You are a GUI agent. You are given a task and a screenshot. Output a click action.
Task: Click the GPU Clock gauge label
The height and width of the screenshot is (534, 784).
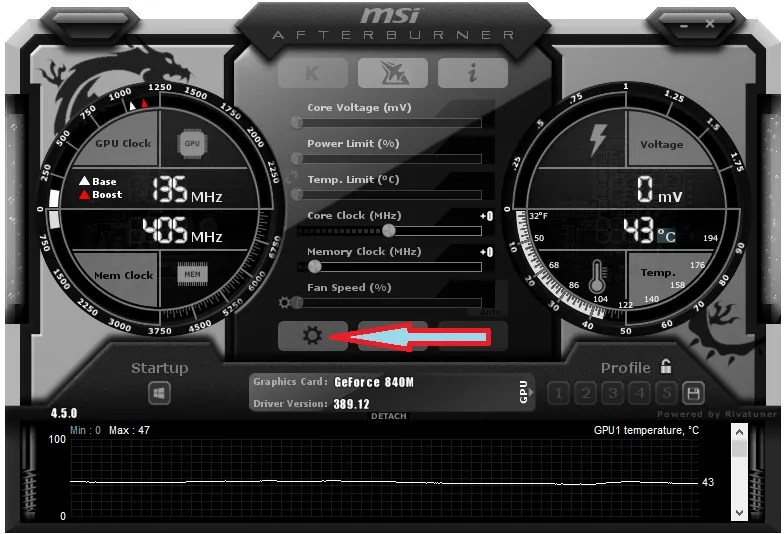point(123,144)
